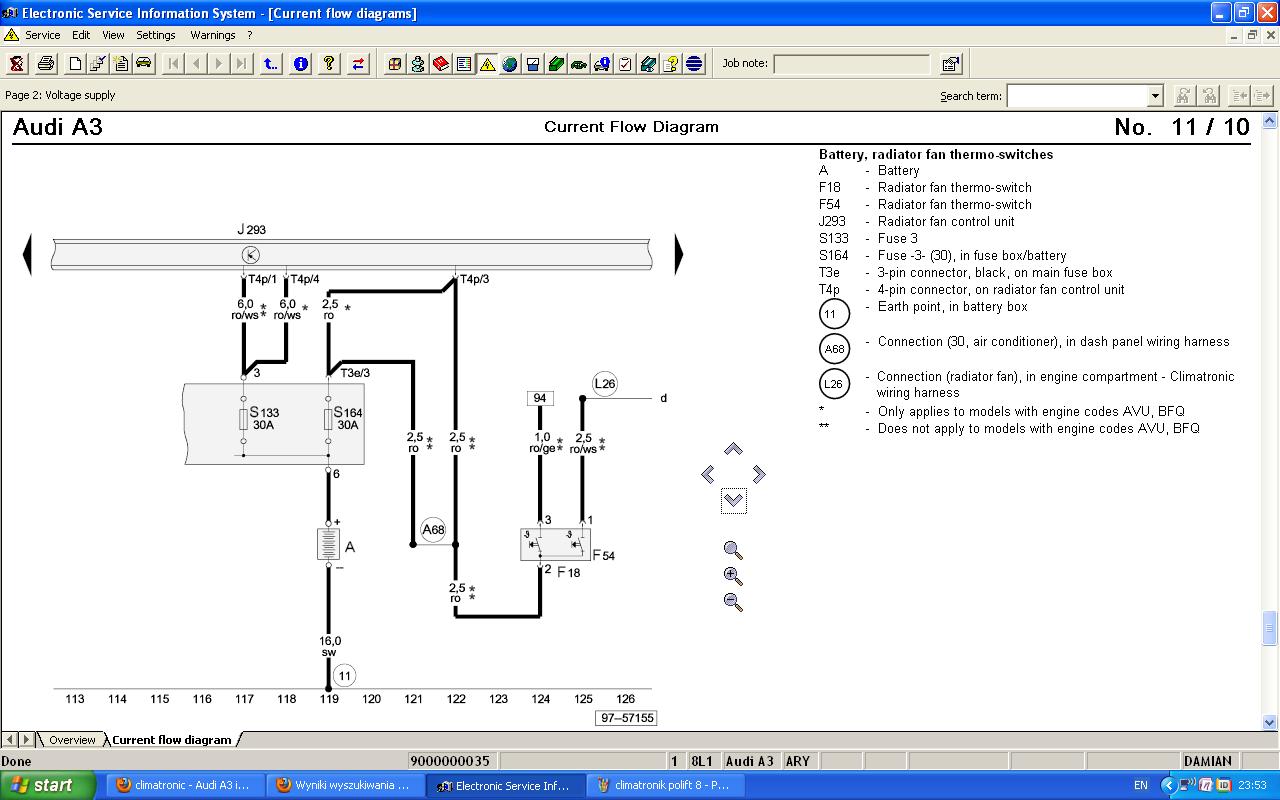Click the job note properties icon

click(x=951, y=64)
